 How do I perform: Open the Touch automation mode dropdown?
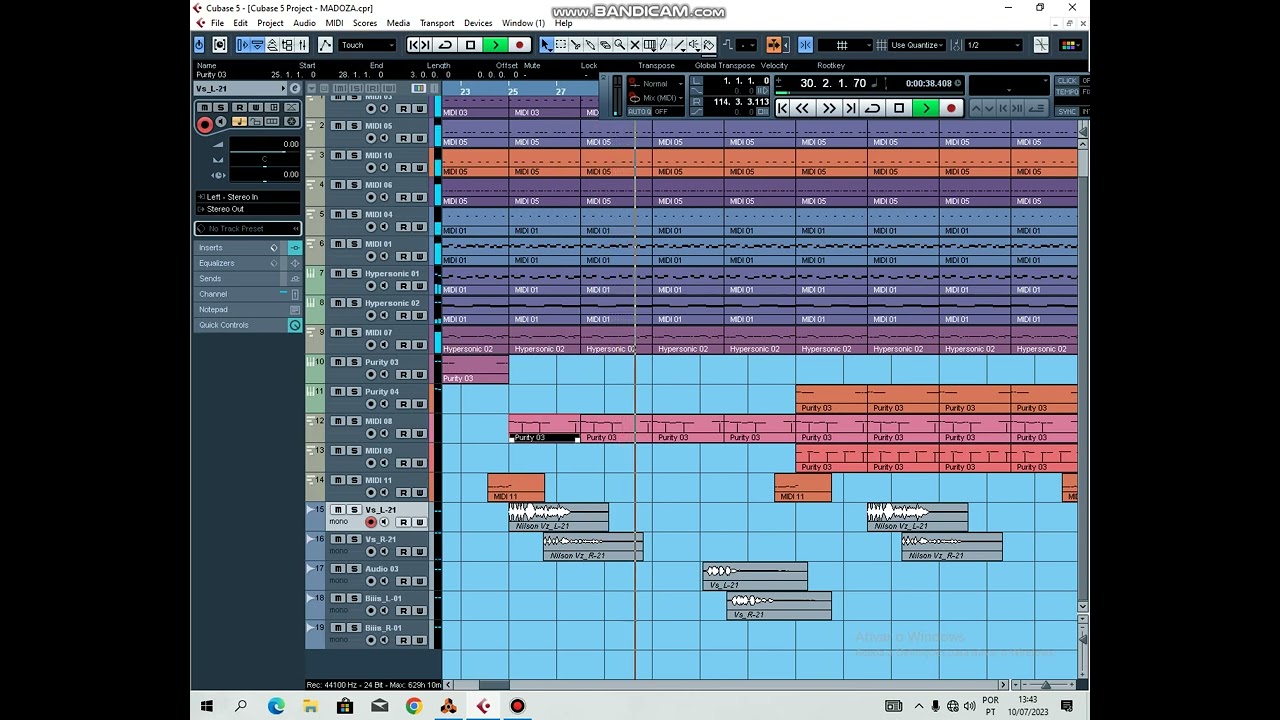(367, 45)
